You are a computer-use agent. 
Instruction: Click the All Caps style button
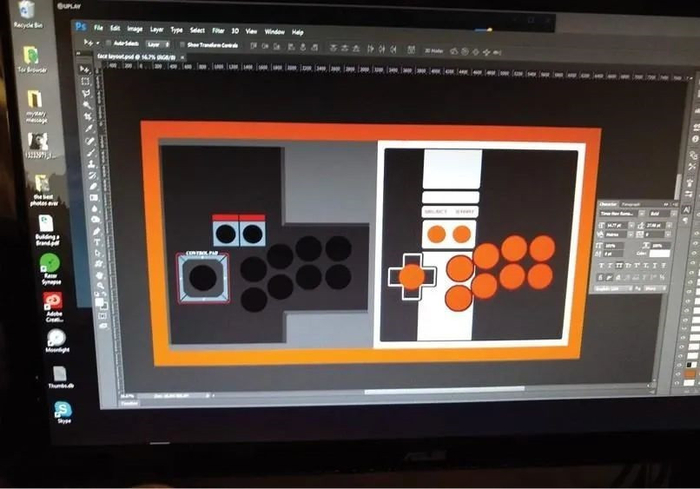coord(619,266)
